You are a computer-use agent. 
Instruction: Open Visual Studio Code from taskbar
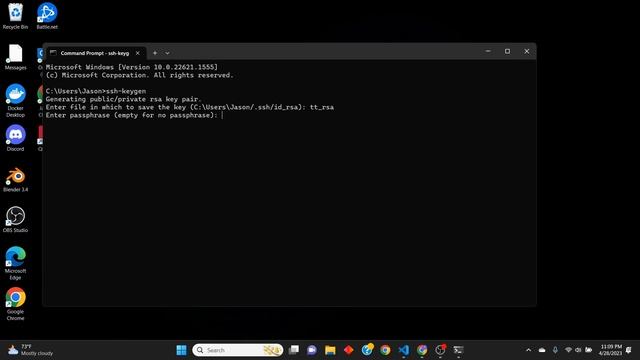pyautogui.click(x=404, y=350)
